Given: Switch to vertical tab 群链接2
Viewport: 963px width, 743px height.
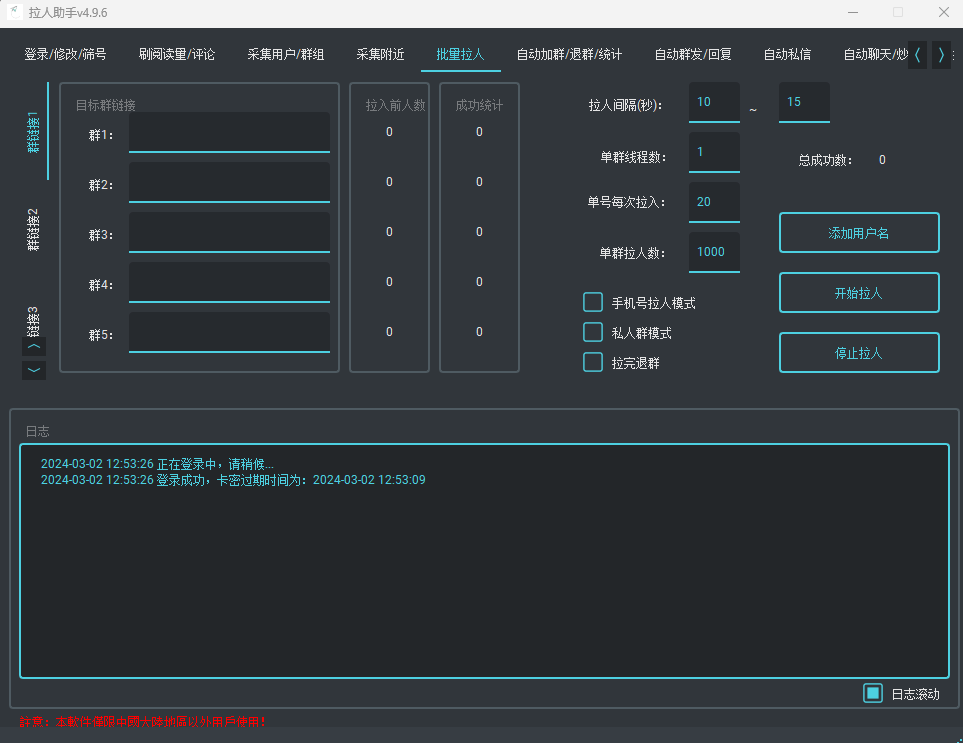Looking at the screenshot, I should click(x=33, y=230).
